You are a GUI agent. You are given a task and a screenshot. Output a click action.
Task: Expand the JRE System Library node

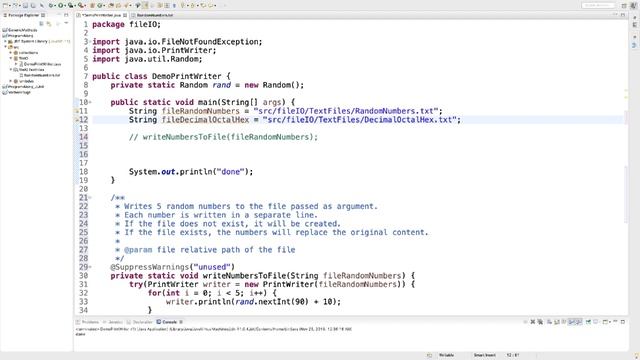tap(5, 41)
